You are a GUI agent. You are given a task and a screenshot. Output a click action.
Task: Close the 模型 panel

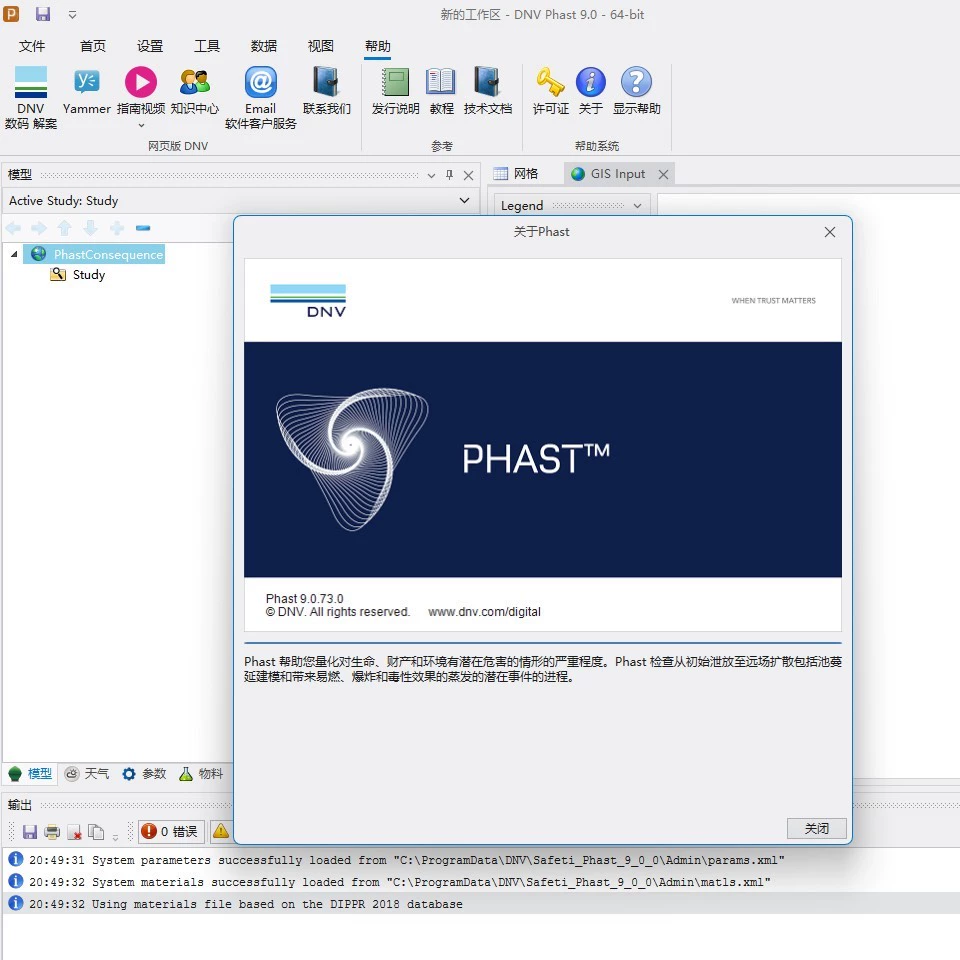click(x=468, y=176)
